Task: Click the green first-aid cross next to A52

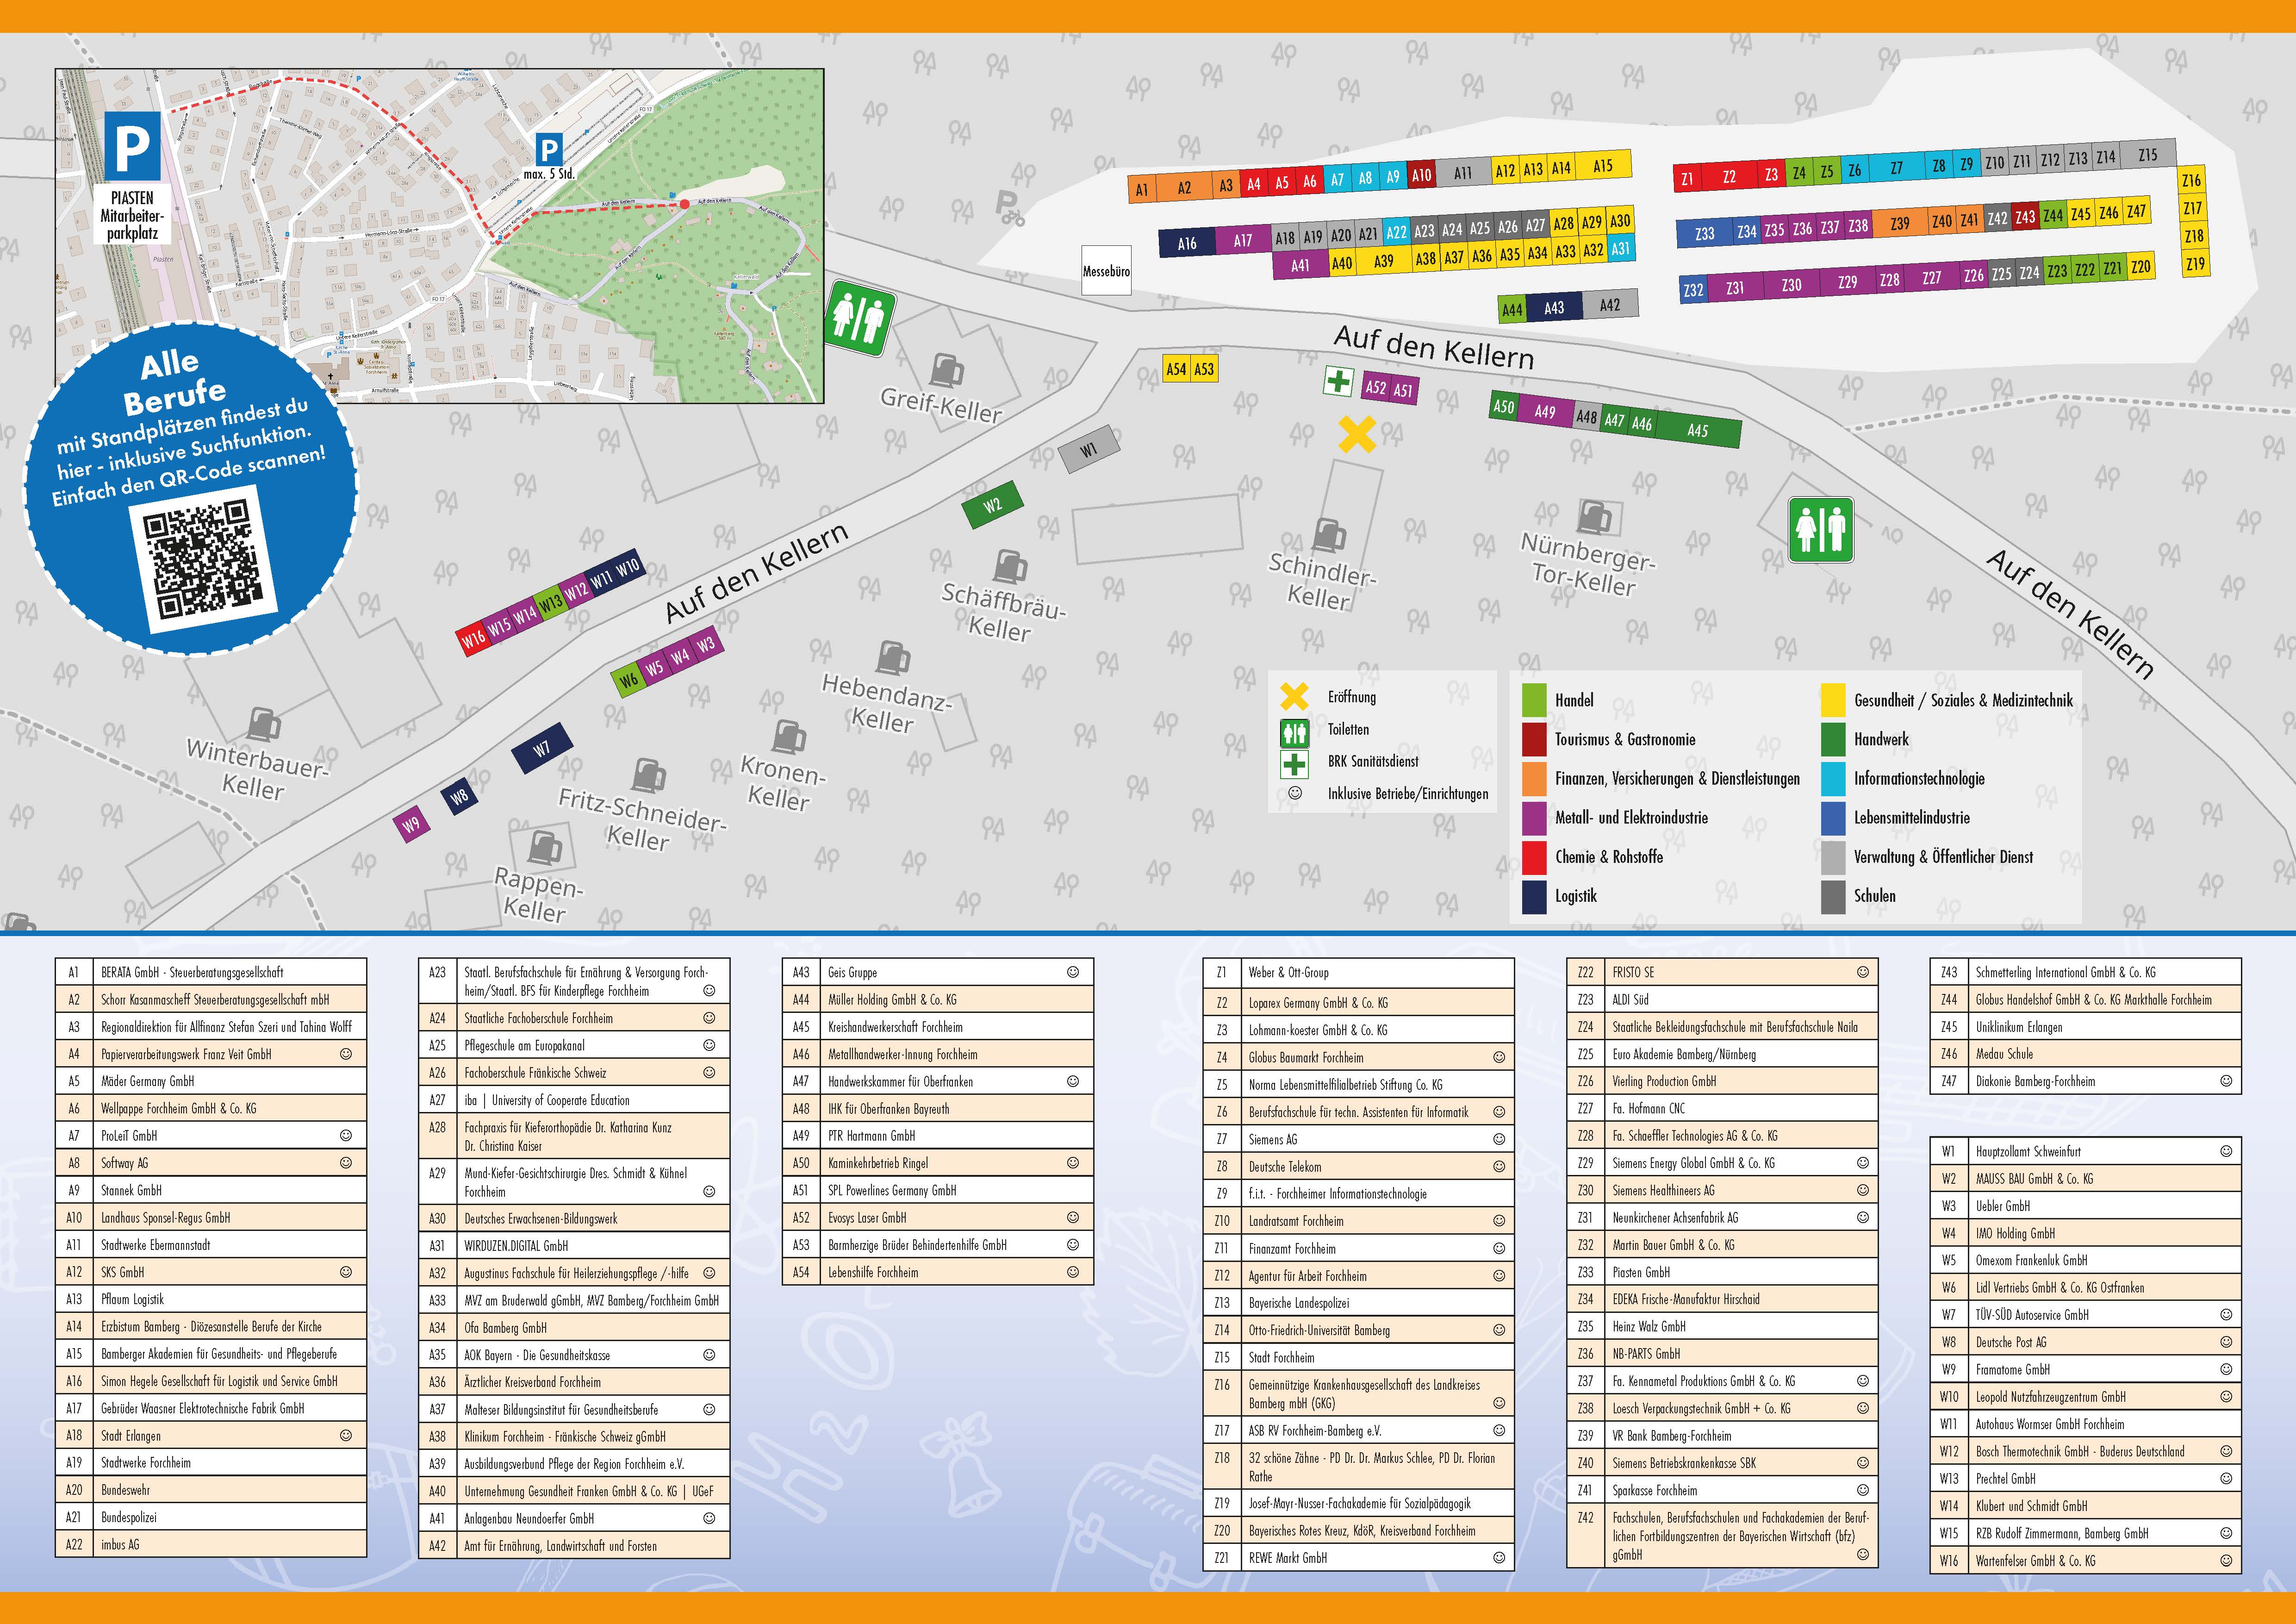Action: coord(1338,381)
